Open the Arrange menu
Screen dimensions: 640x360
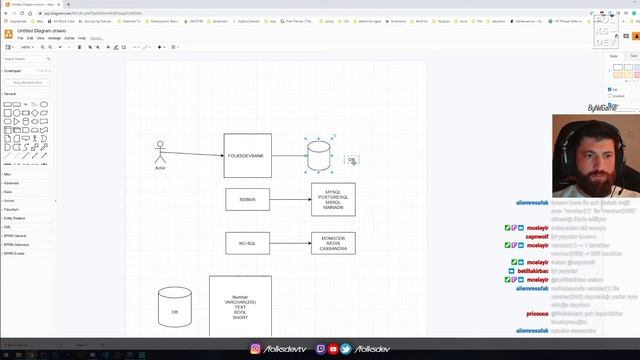(x=54, y=38)
